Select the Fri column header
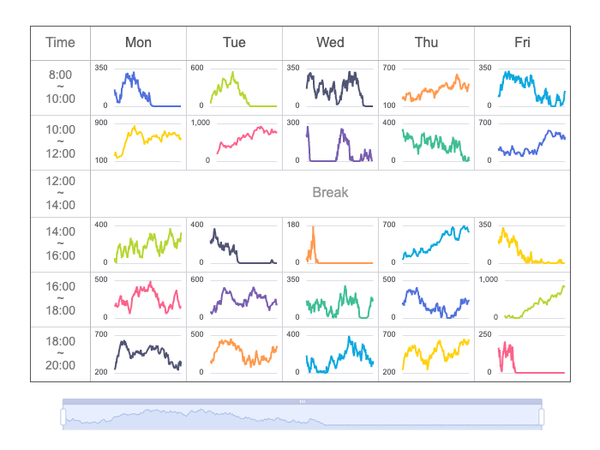This screenshot has width=600, height=450. click(522, 43)
